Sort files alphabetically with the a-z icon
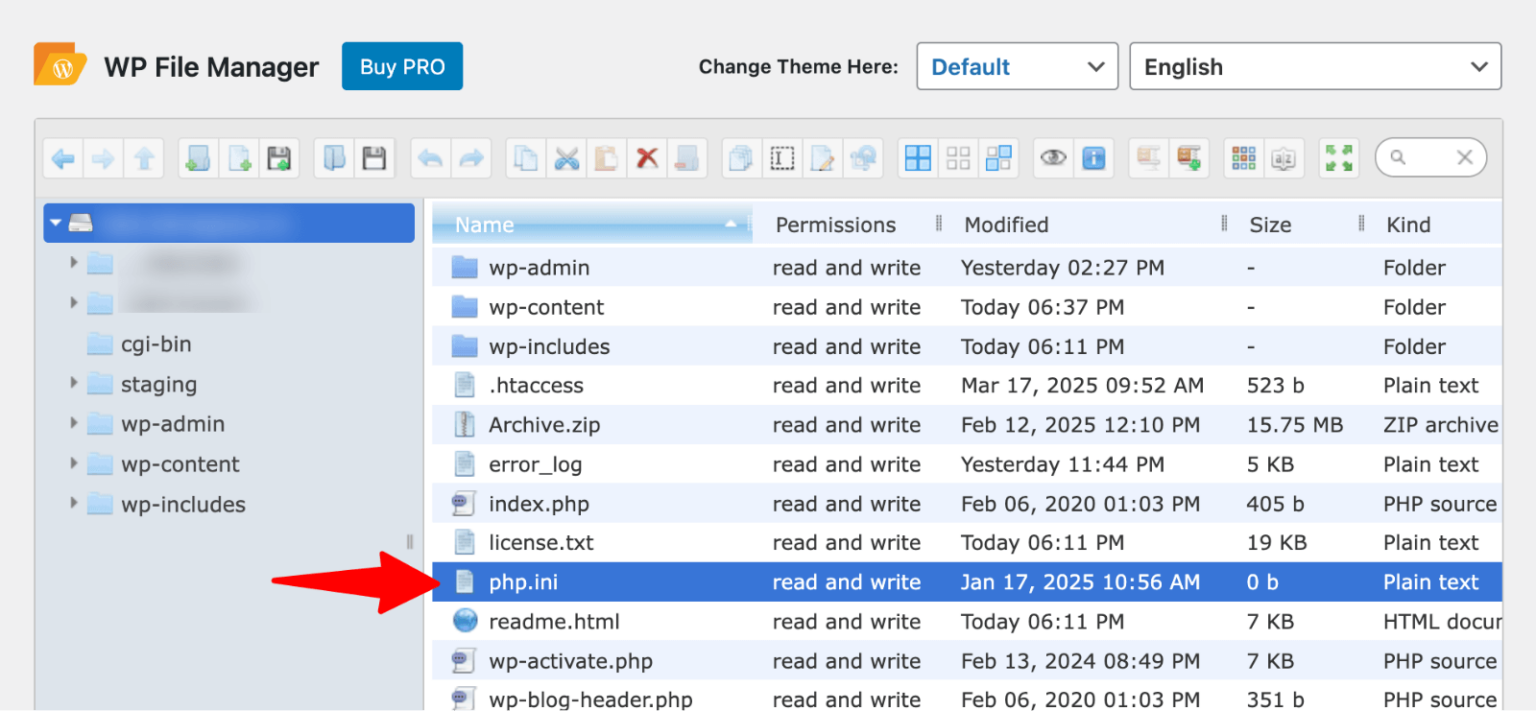 click(1285, 158)
